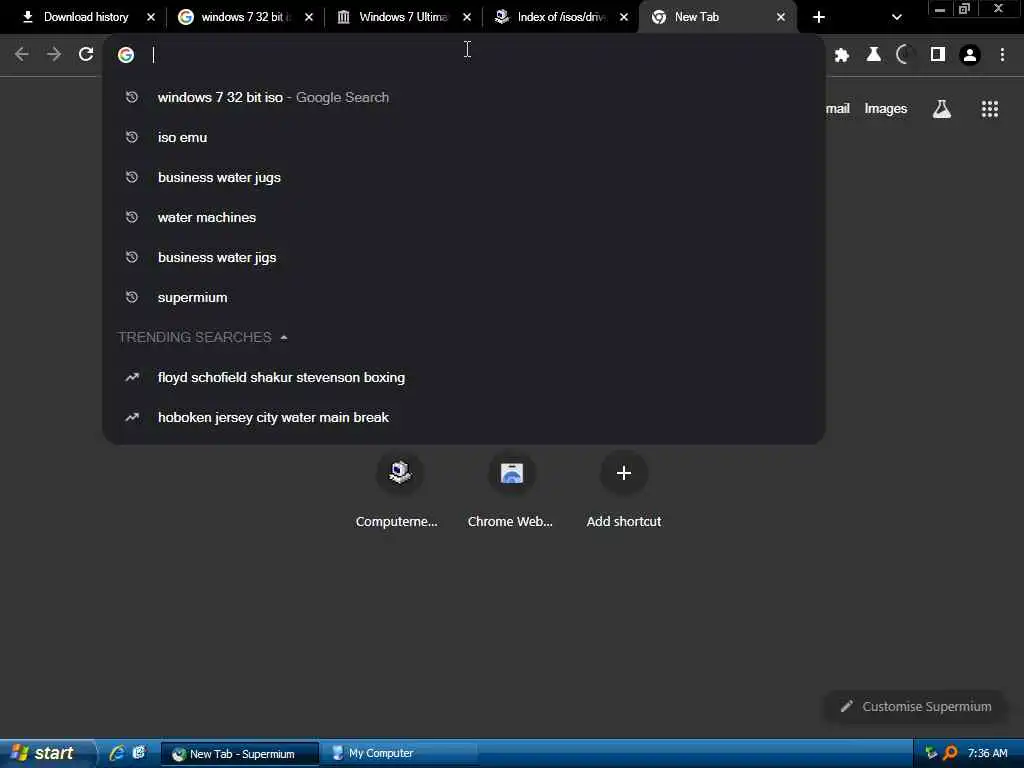The width and height of the screenshot is (1024, 768).
Task: Close the 'windows 7 32 bit' tab
Action: (309, 18)
